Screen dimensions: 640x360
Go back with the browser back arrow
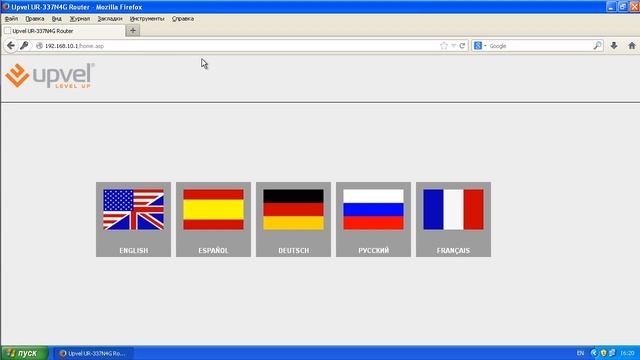pyautogui.click(x=11, y=46)
